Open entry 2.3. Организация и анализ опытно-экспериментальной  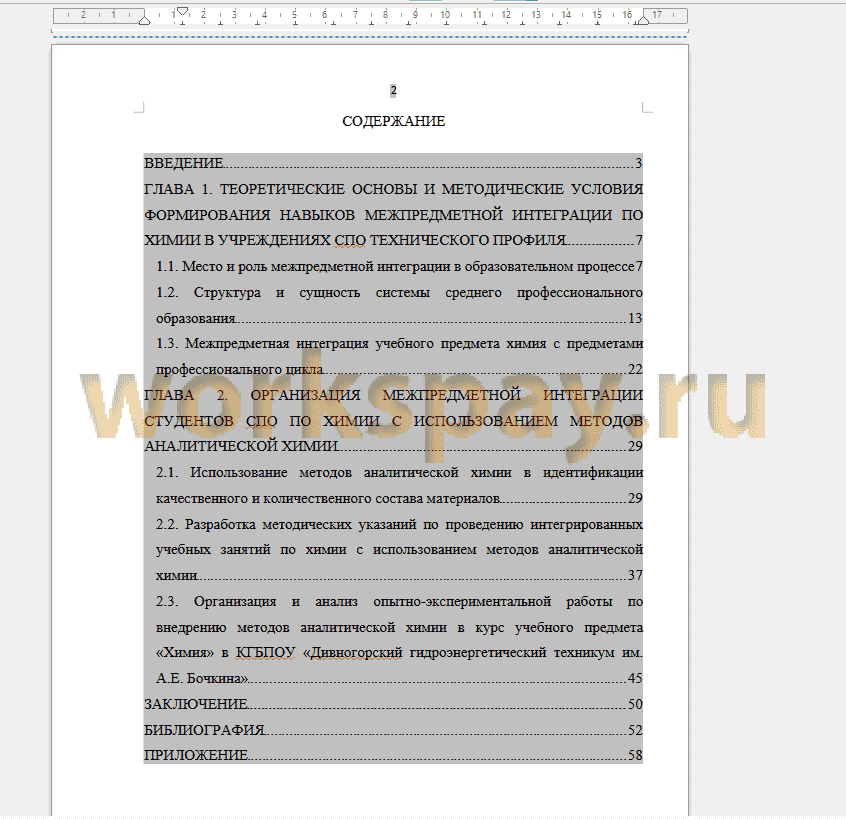pyautogui.click(x=399, y=639)
